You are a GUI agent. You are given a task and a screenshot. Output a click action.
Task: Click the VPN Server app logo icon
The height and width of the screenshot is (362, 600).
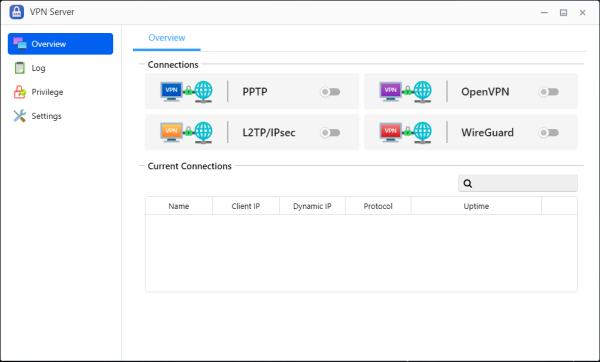click(x=16, y=12)
